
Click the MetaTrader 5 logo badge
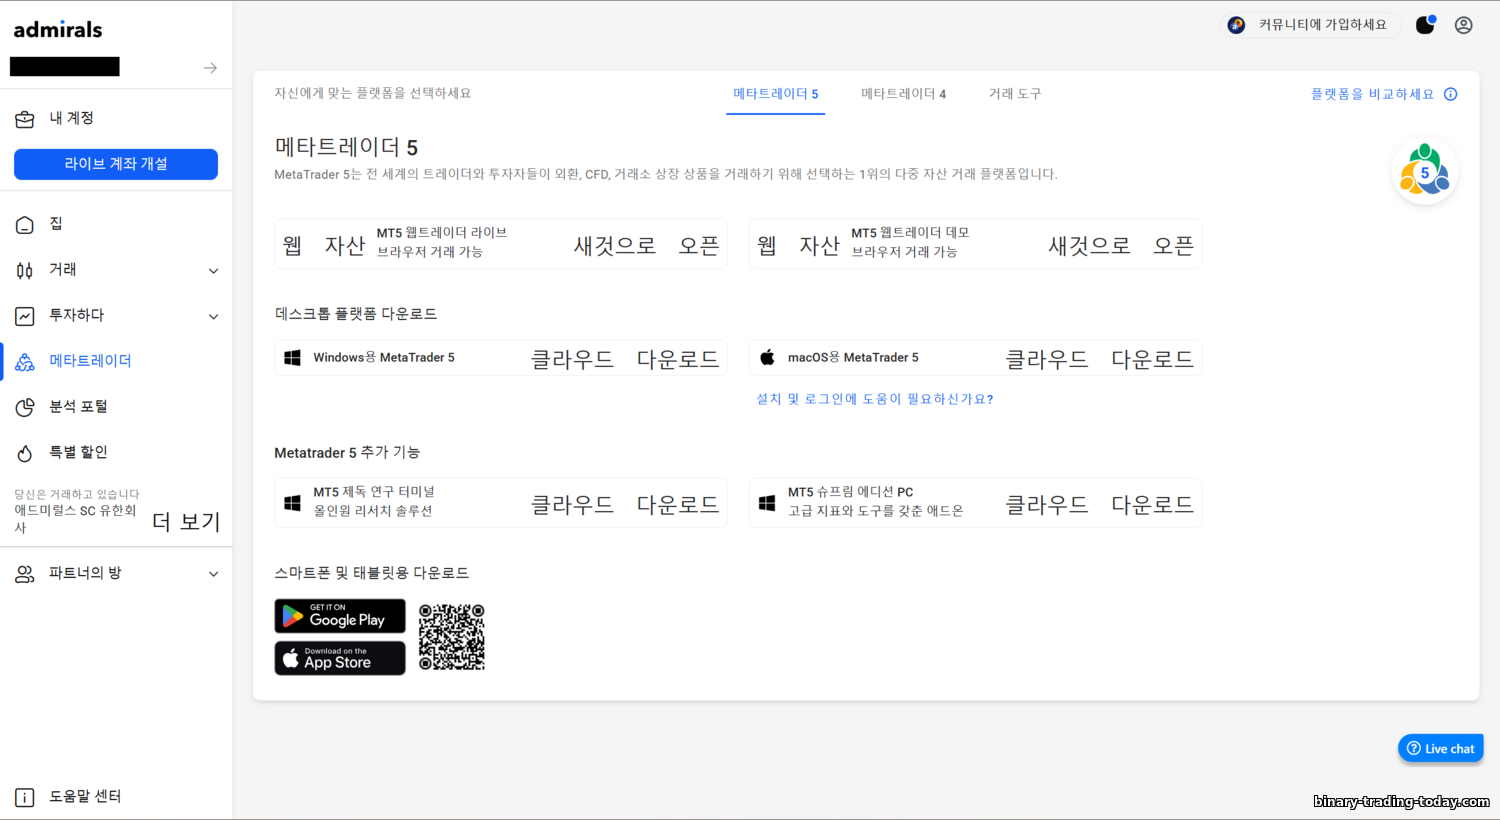1424,172
